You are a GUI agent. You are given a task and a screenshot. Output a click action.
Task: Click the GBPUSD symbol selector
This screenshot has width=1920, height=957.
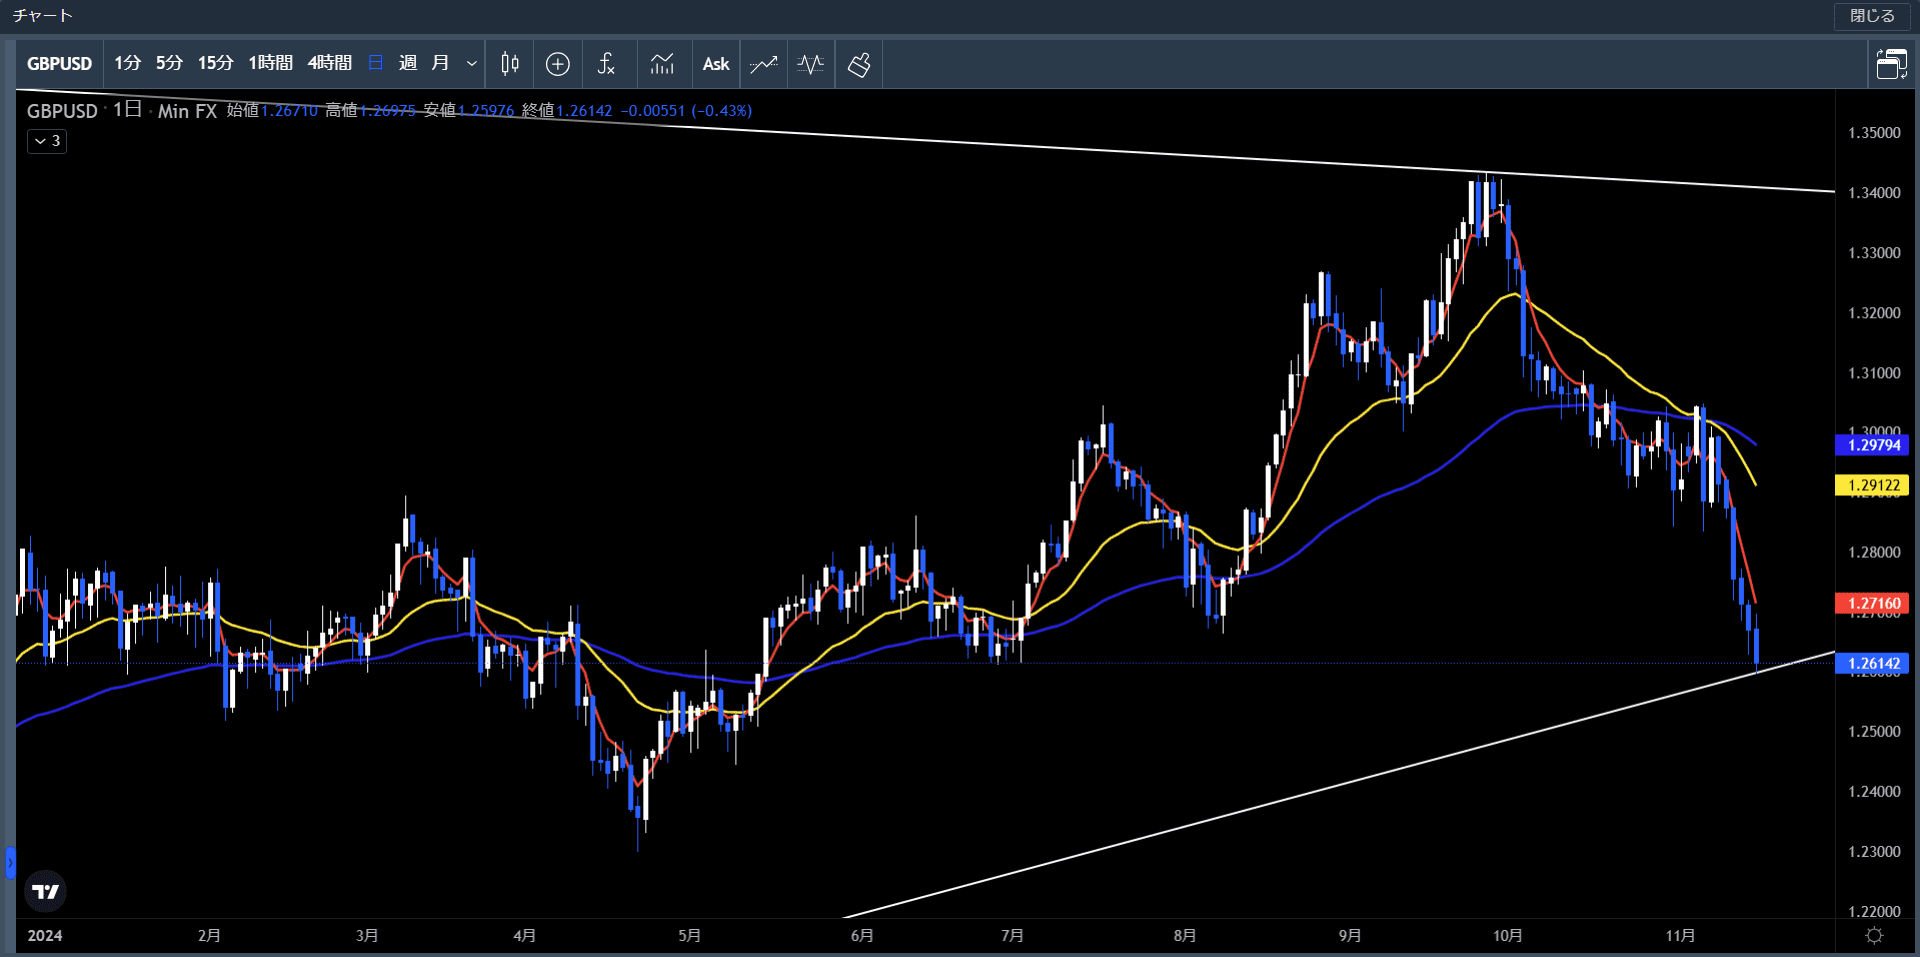click(59, 64)
